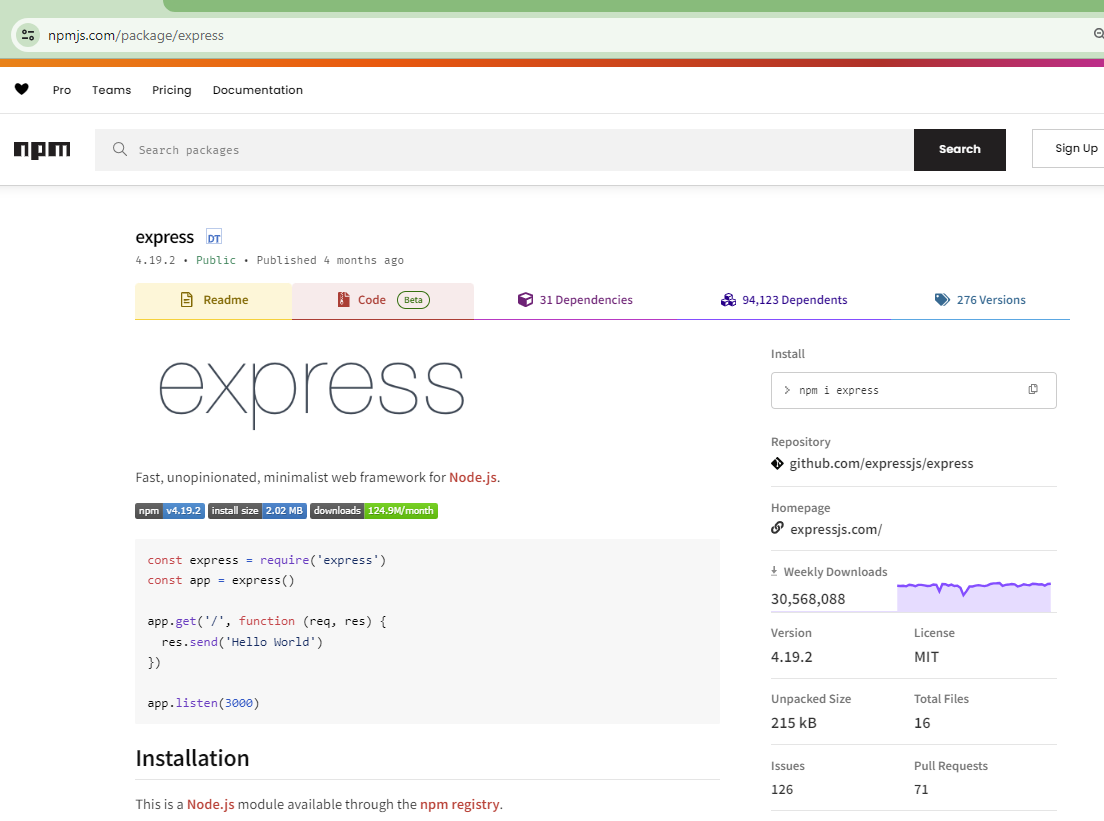
Task: Open the Pro menu link
Action: pyautogui.click(x=62, y=90)
